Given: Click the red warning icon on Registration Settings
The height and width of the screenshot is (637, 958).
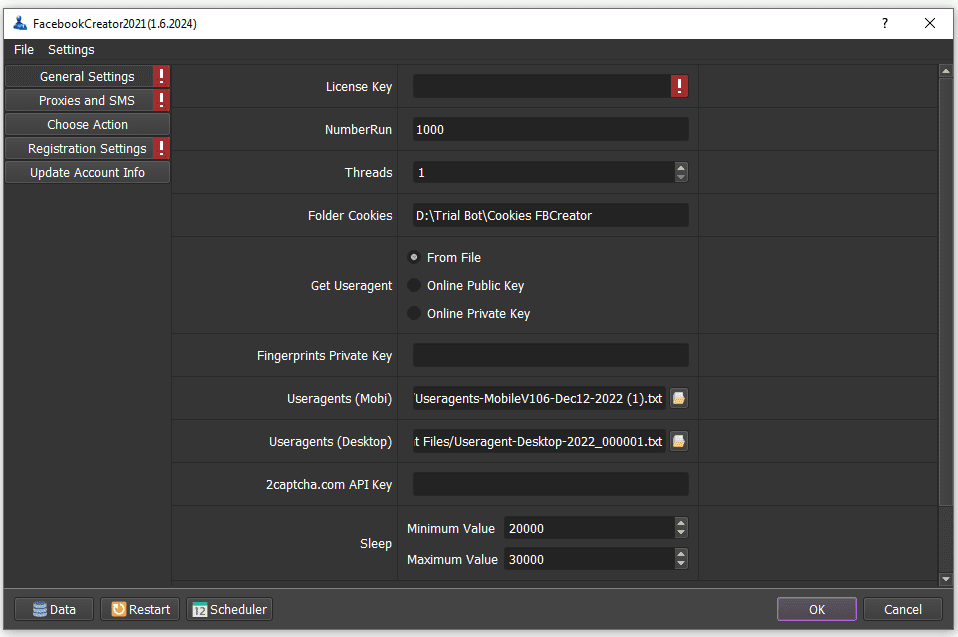Looking at the screenshot, I should (161, 148).
